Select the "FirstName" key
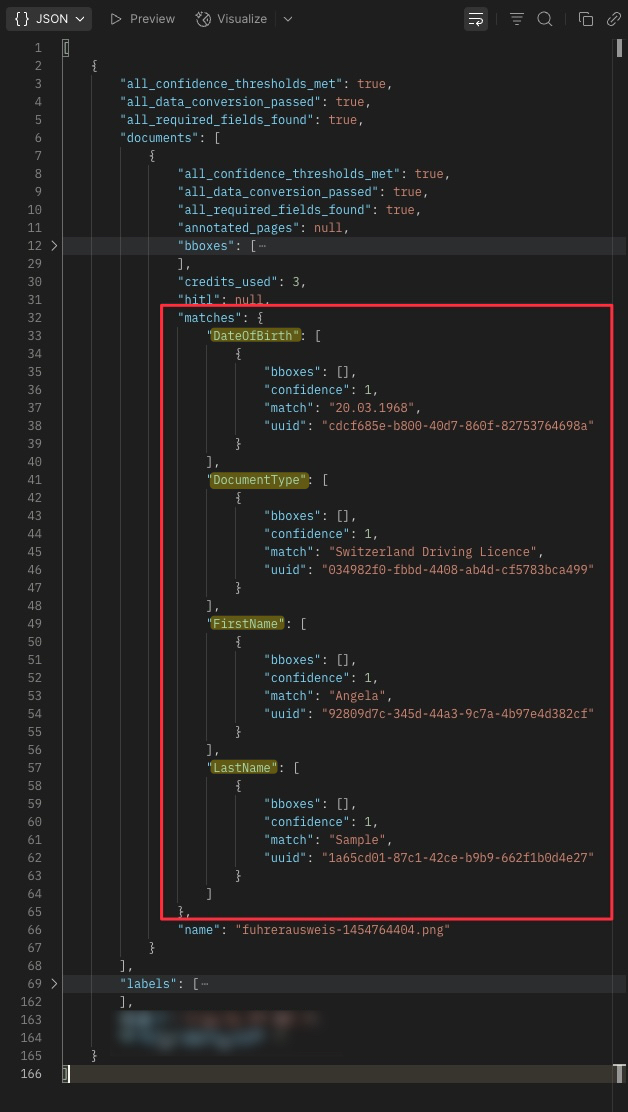This screenshot has height=1112, width=628. click(x=248, y=624)
